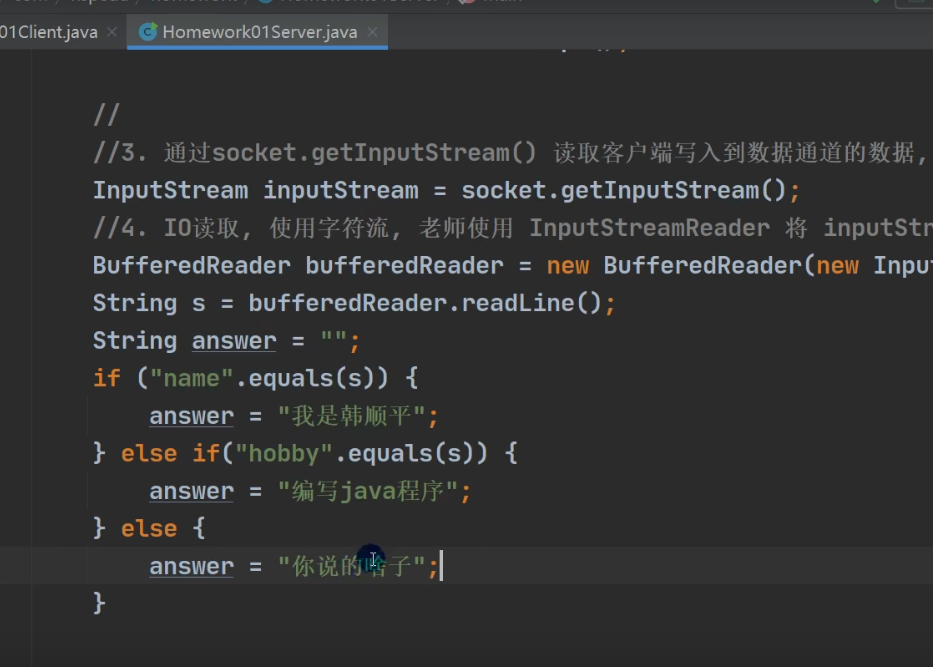
Task: Click the "你说的啥子" string literal
Action: [x=351, y=566]
